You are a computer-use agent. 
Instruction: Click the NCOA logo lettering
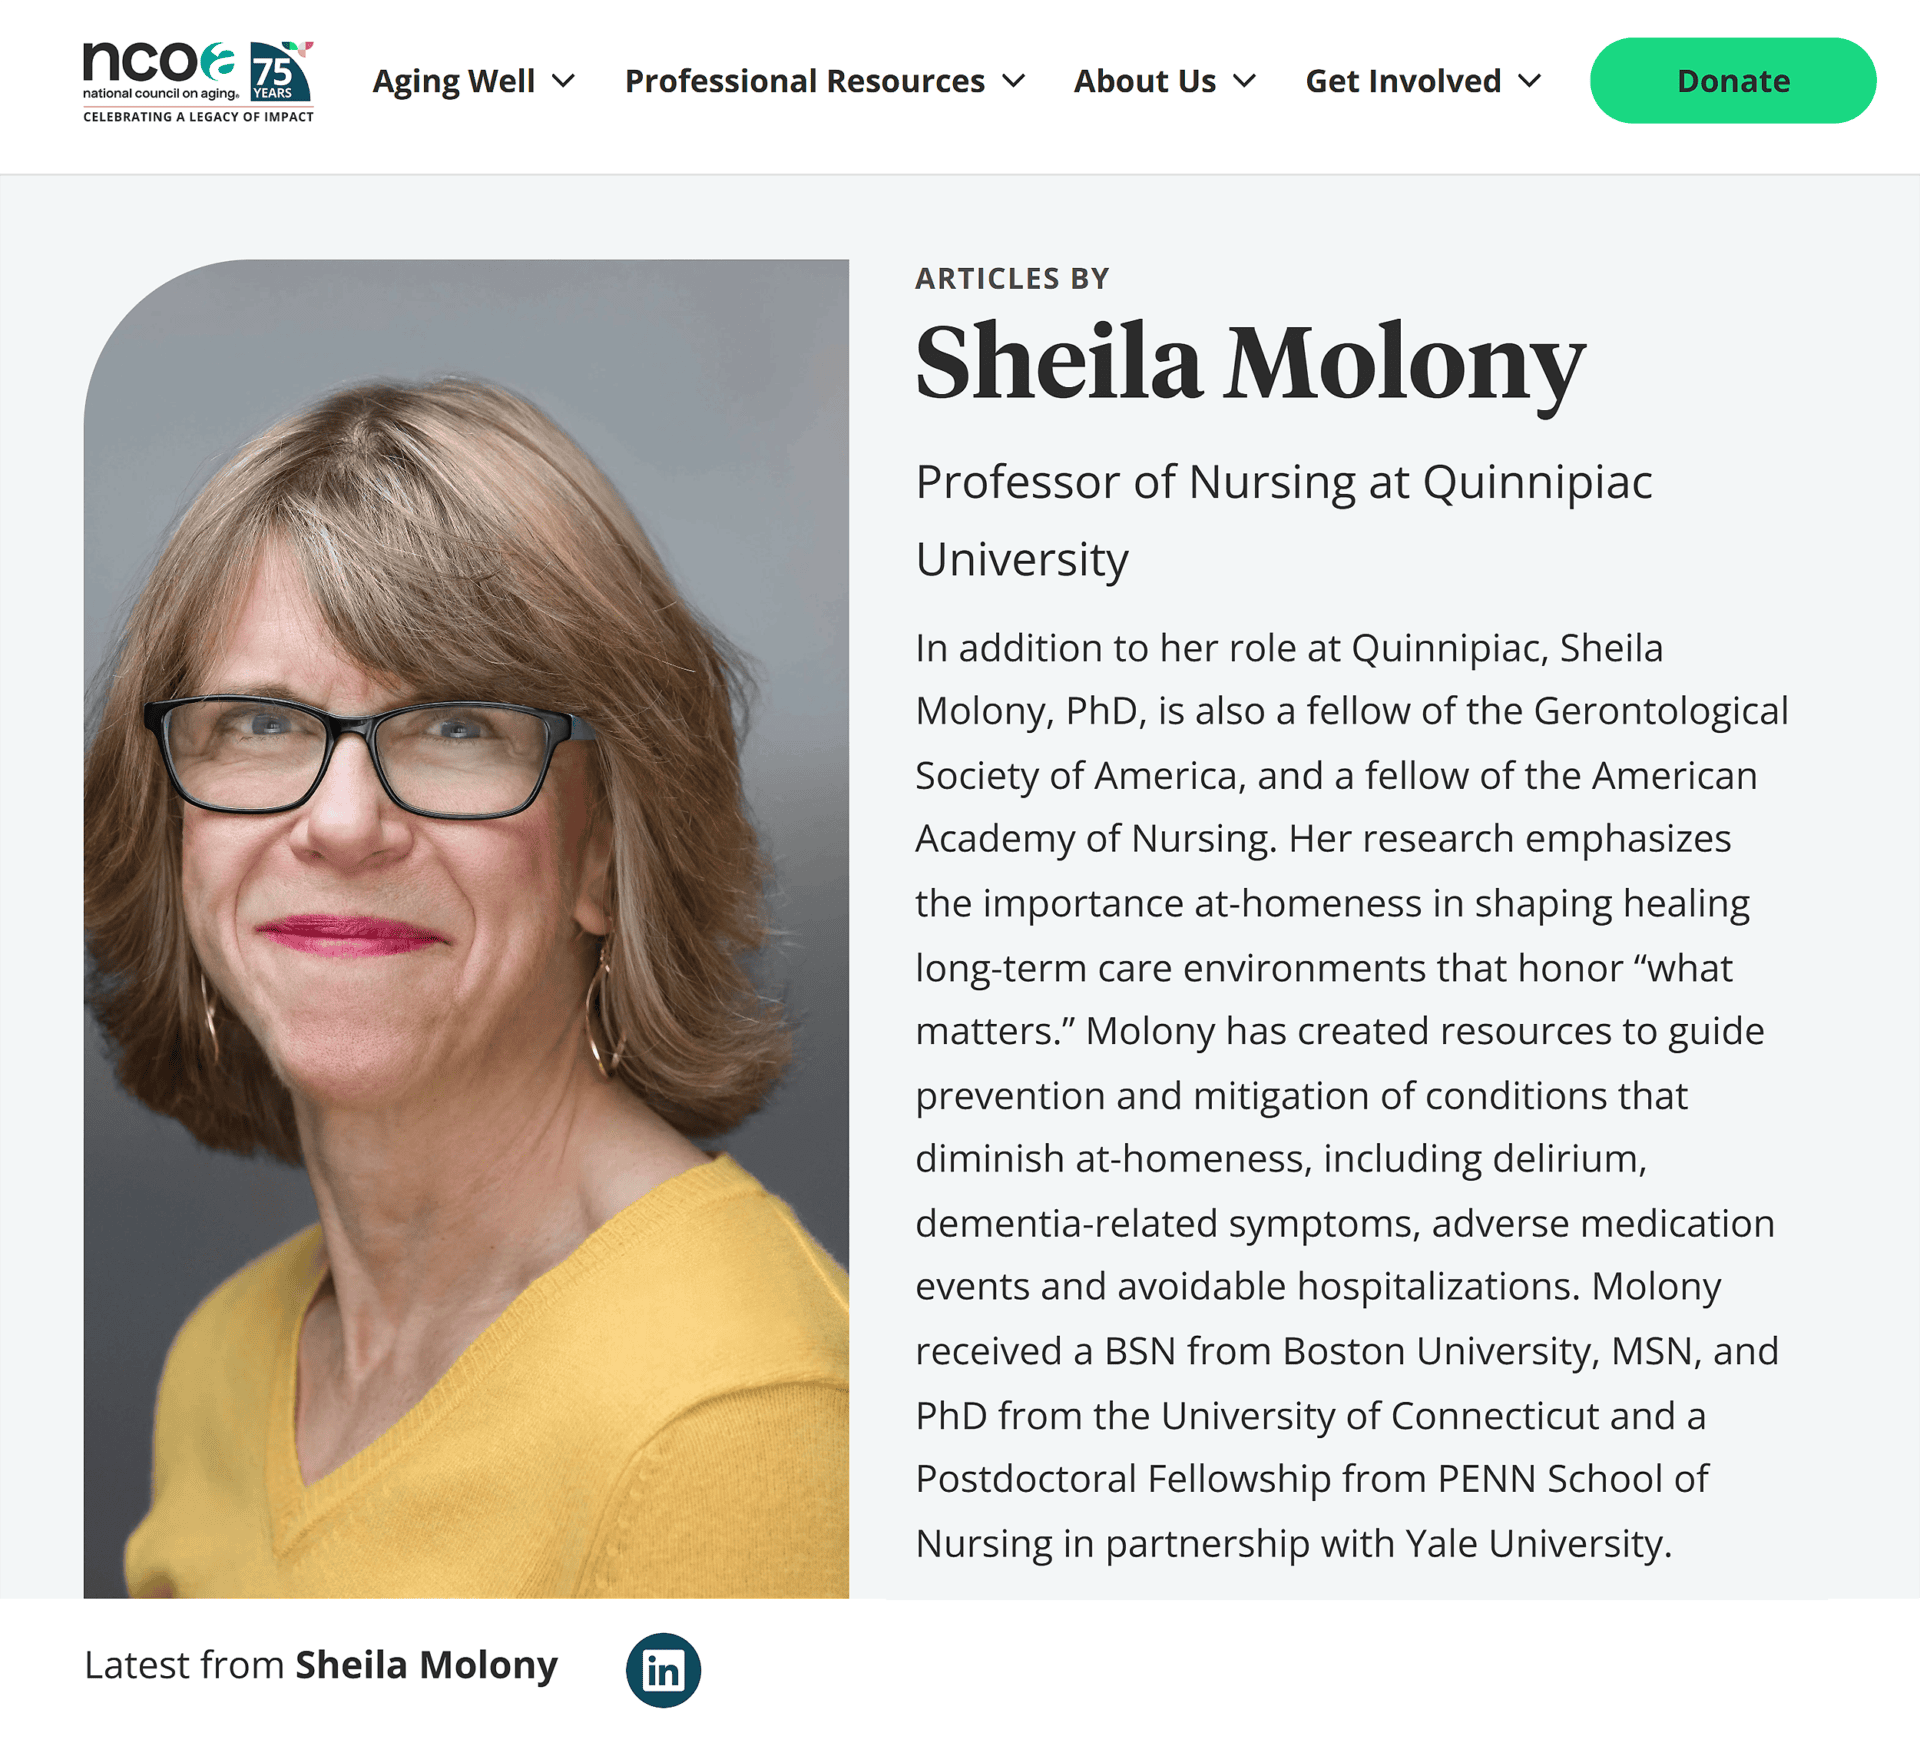pyautogui.click(x=158, y=62)
